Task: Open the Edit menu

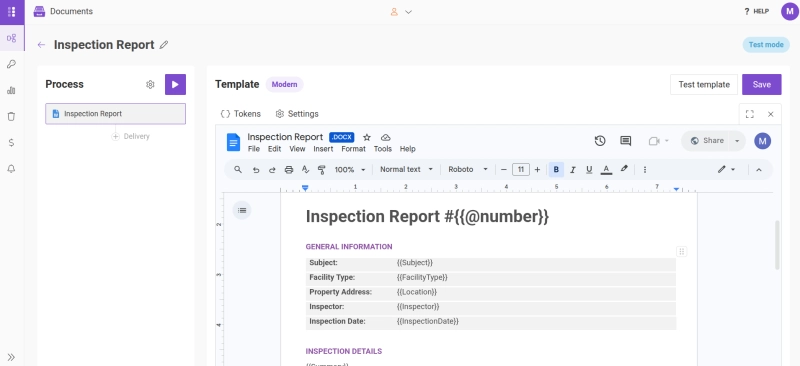Action: point(274,149)
